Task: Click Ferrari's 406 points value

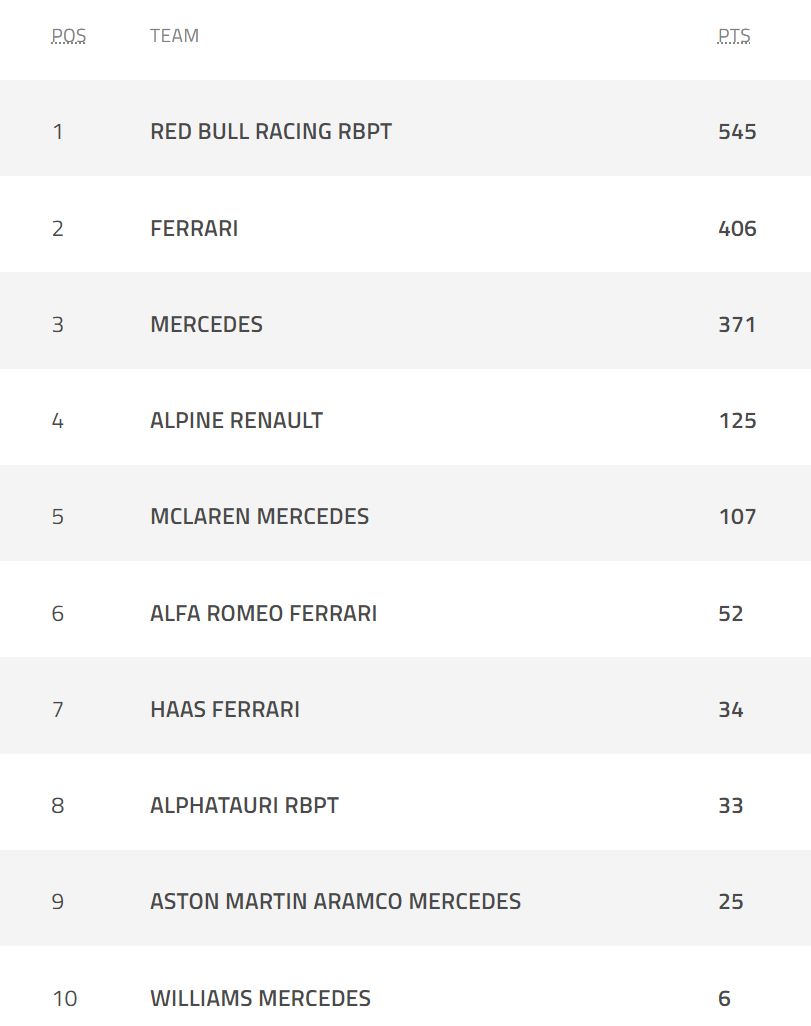Action: (x=737, y=228)
